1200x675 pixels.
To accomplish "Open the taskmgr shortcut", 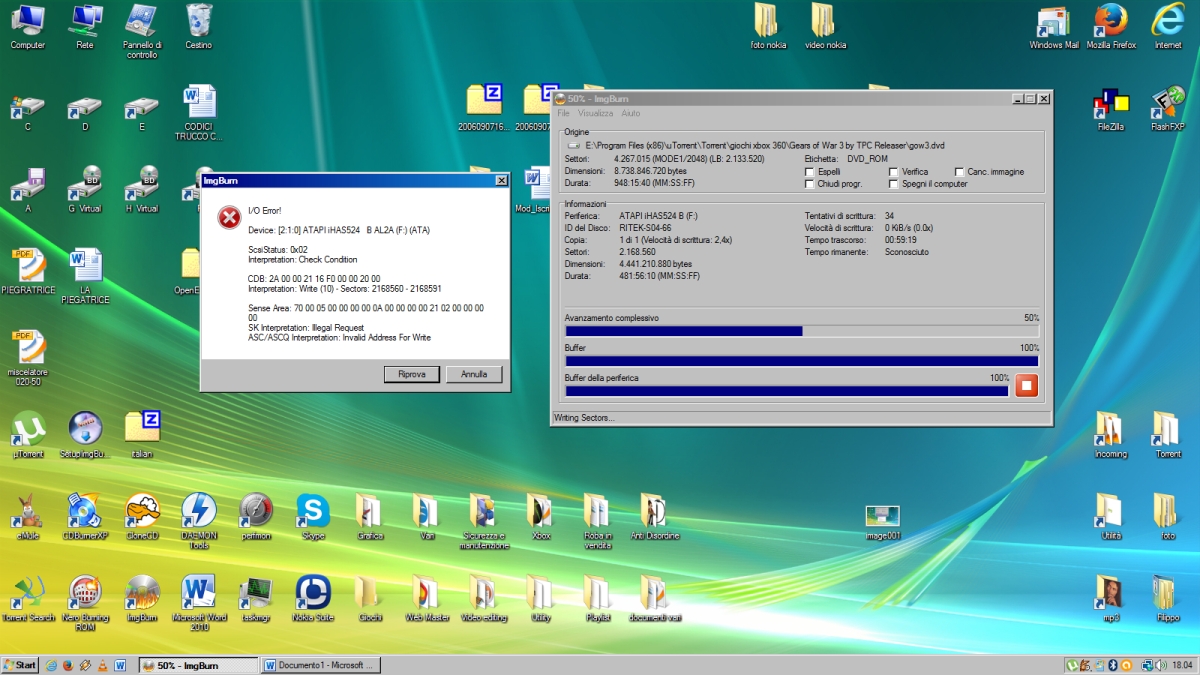I will pos(256,598).
